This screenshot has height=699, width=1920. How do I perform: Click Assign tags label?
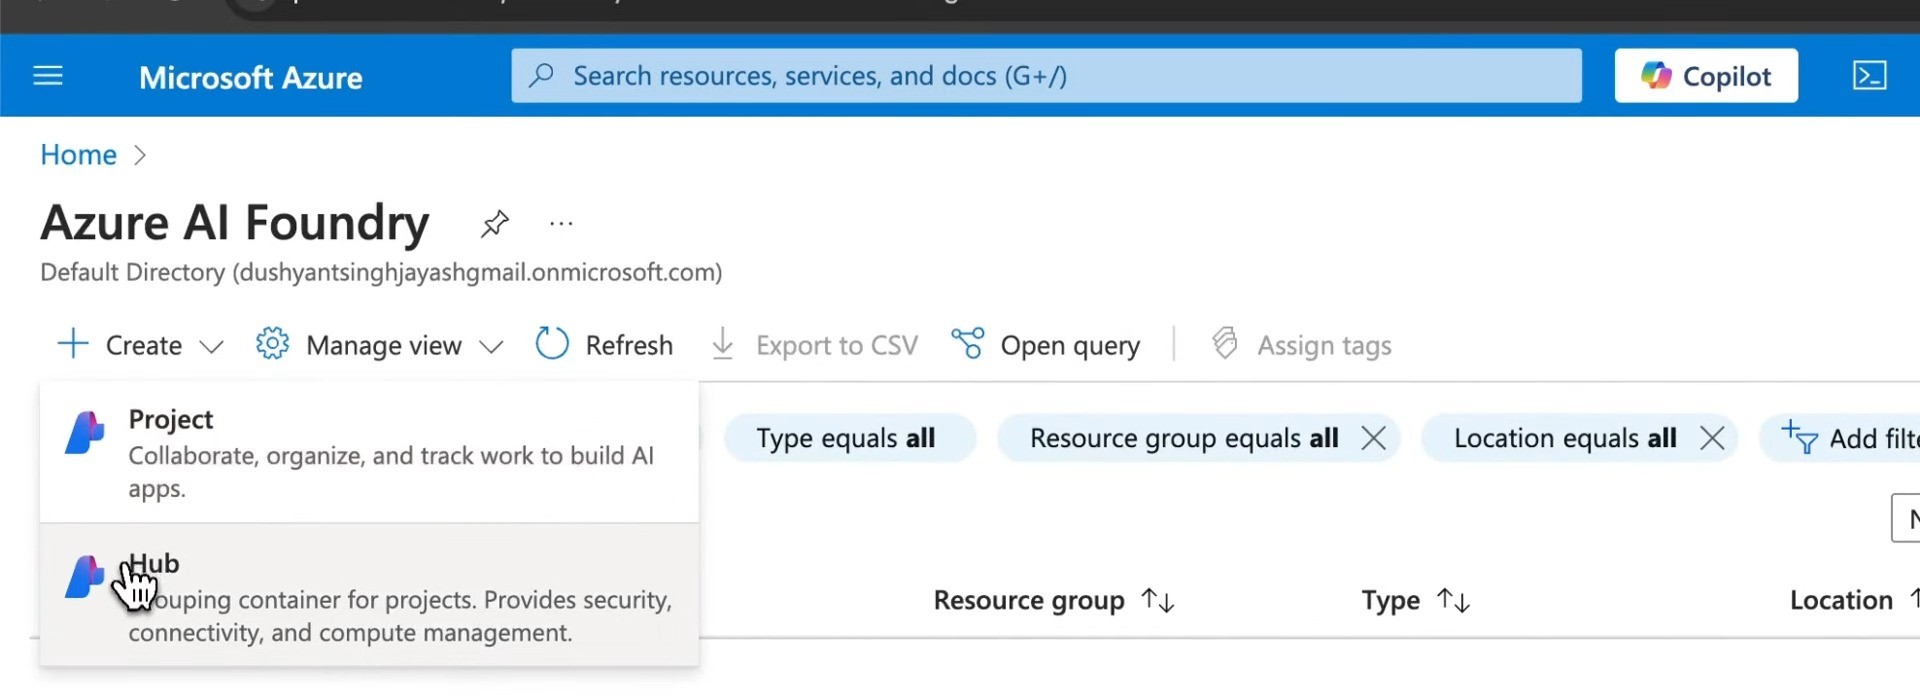click(1324, 345)
